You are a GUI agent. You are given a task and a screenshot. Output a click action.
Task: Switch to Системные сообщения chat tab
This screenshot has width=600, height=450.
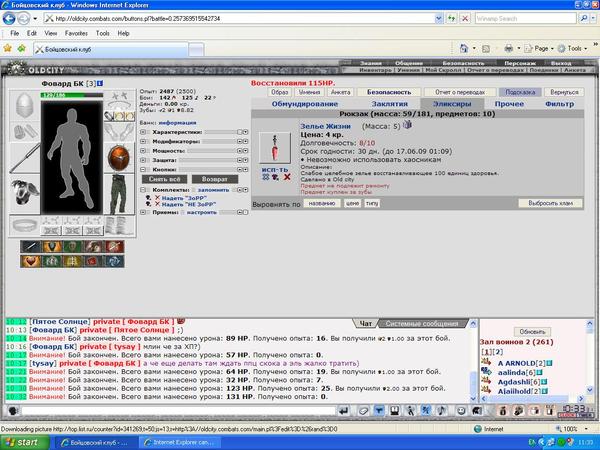(x=422, y=324)
